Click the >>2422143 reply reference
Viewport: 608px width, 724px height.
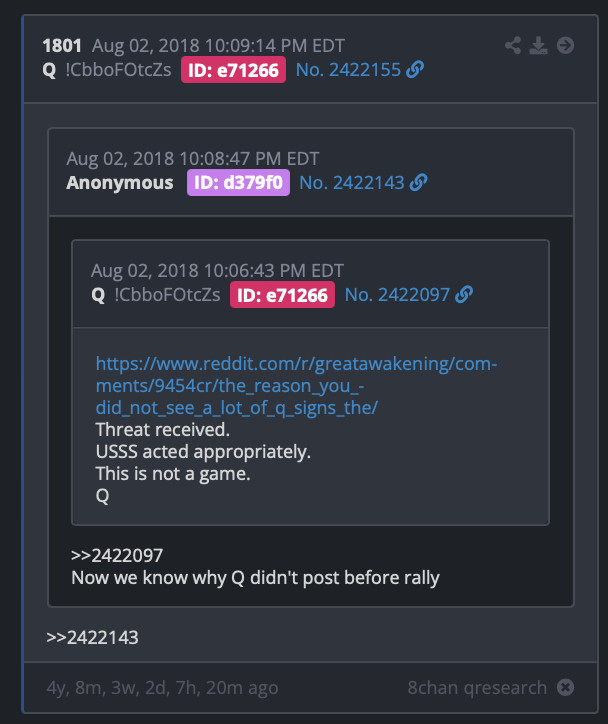(x=92, y=638)
